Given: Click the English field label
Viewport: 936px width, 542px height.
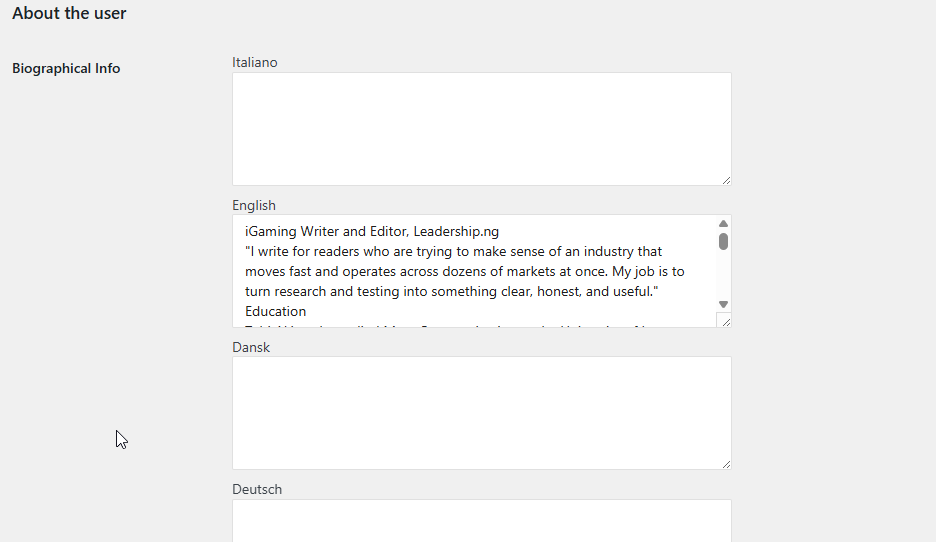Looking at the screenshot, I should [254, 205].
